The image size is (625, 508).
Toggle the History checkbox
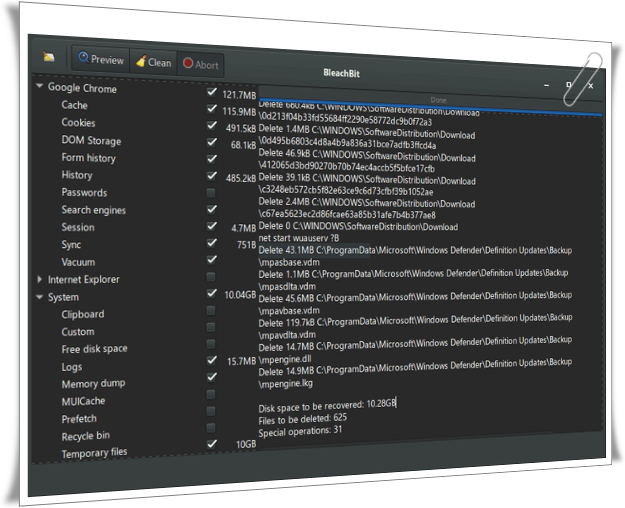click(211, 175)
